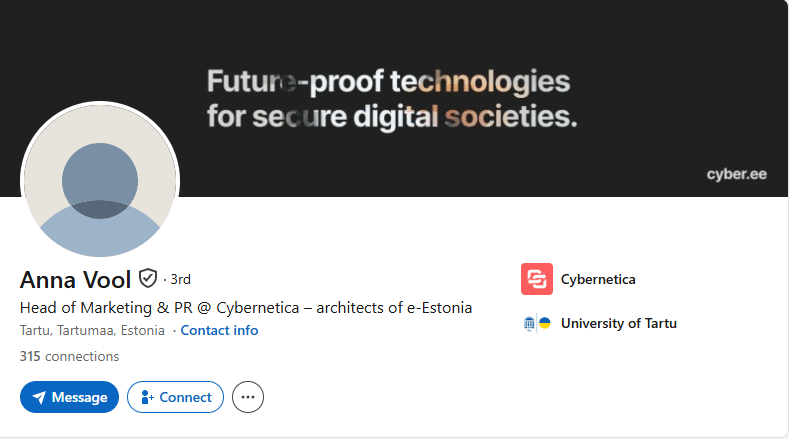Click the name Anna Vool
Screen dimensions: 789x439
[x=75, y=278]
